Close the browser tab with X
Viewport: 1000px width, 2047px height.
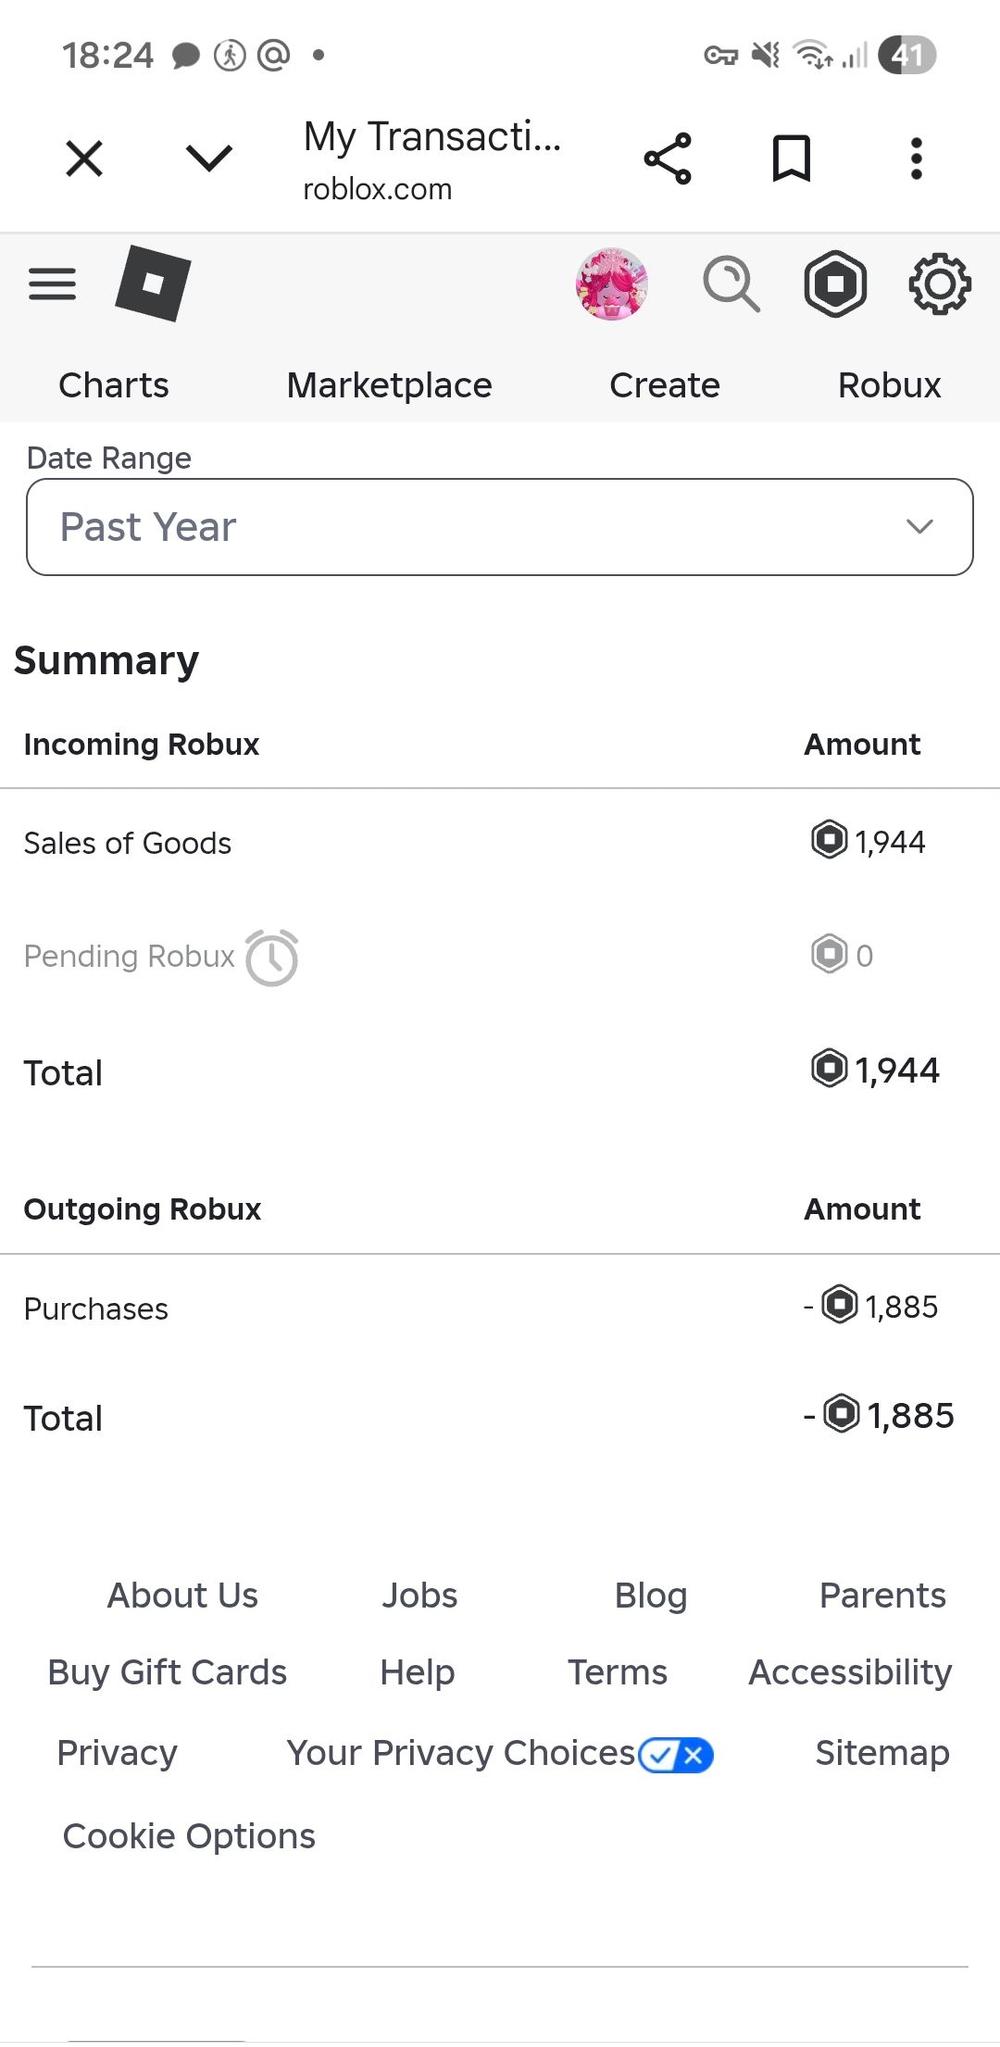pyautogui.click(x=84, y=159)
